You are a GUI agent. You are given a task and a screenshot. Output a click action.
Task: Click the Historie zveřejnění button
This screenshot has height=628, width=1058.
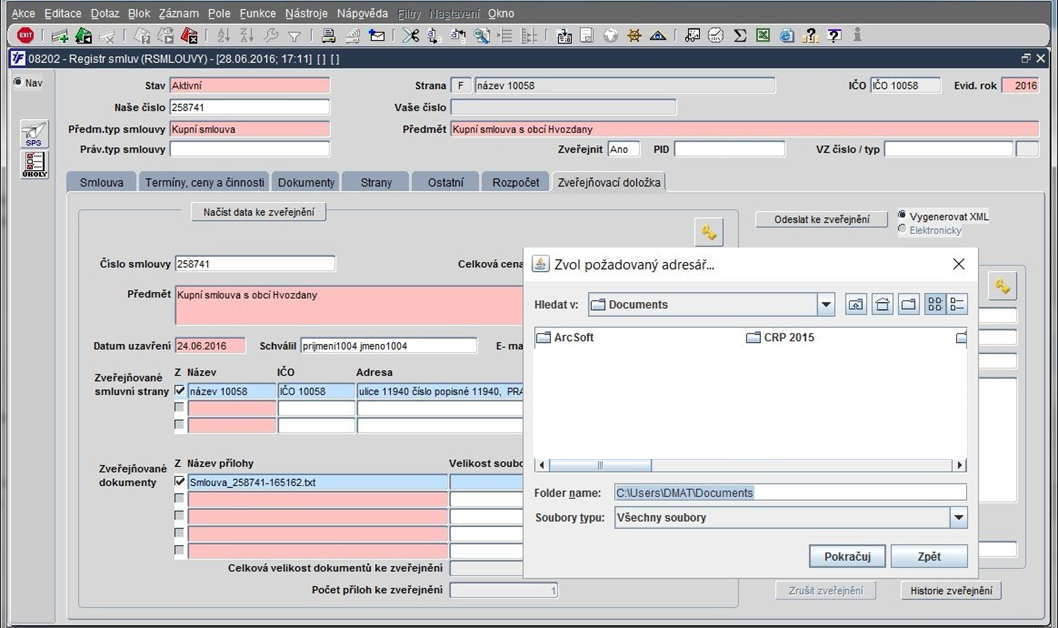click(951, 590)
